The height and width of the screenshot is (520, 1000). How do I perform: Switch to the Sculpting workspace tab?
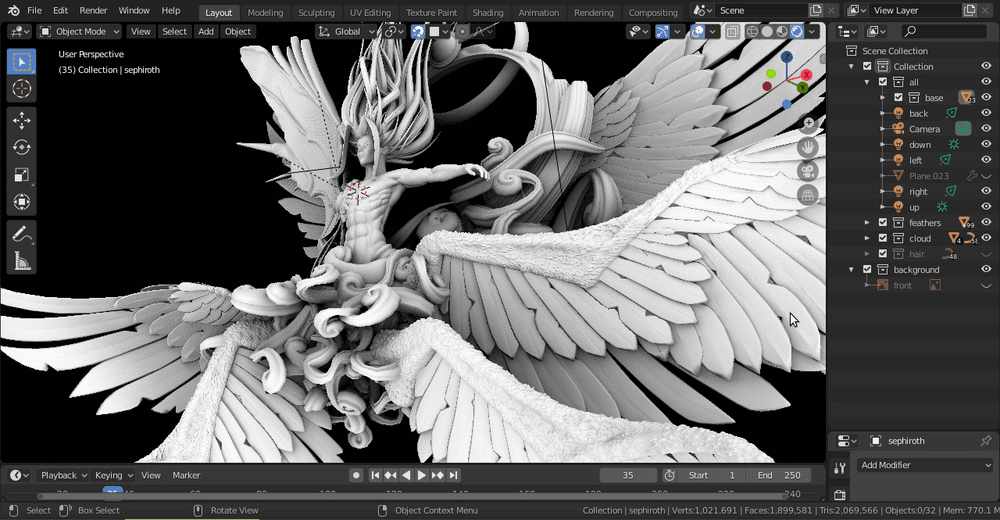pyautogui.click(x=316, y=13)
